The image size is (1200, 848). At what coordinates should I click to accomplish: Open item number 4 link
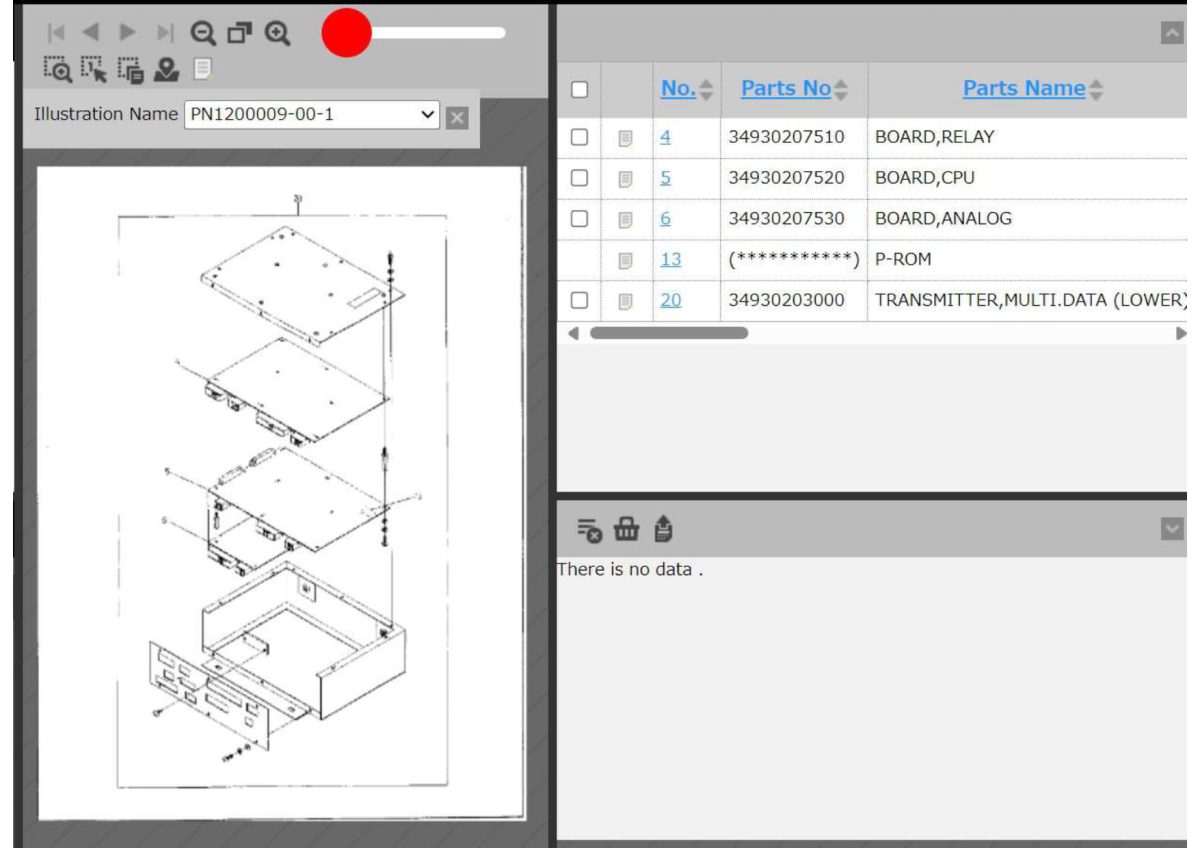click(x=665, y=137)
